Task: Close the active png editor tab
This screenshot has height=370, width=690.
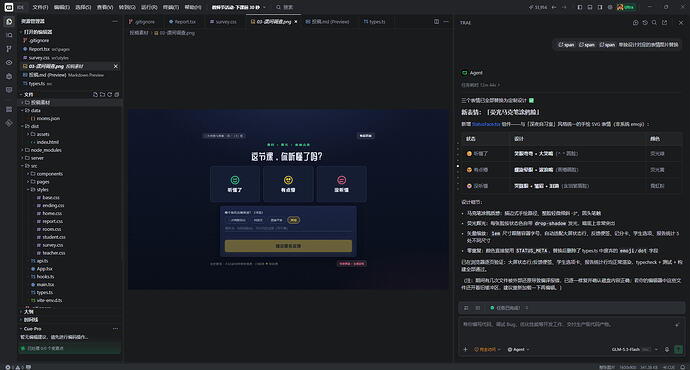Action: 296,22
